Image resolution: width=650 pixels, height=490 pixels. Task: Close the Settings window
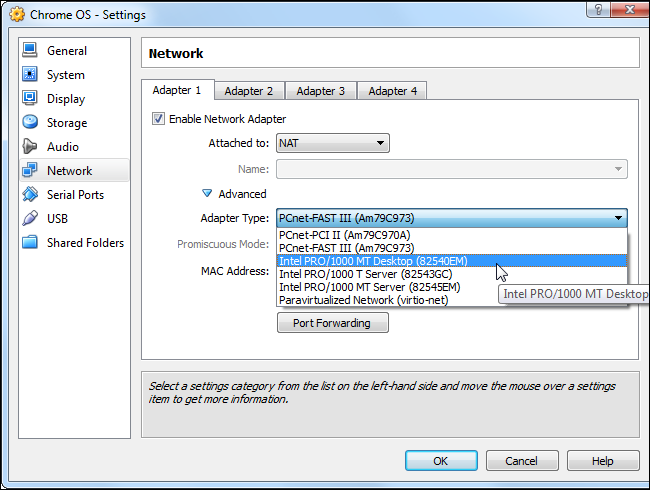point(630,10)
